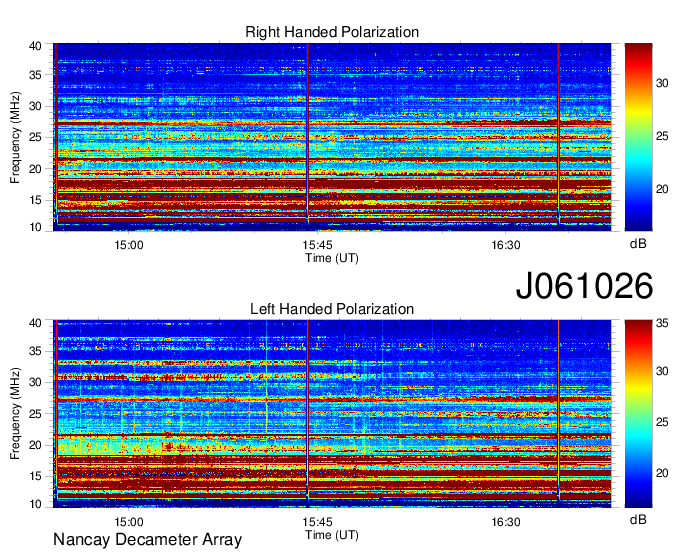680x552 pixels.
Task: Click the 40 frequency tick on the left-handed plot
Action: tap(35, 323)
